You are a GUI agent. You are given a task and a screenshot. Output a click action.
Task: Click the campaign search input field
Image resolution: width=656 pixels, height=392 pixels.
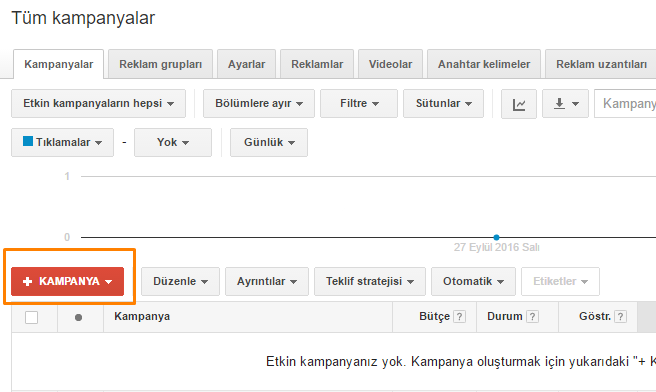coord(625,103)
